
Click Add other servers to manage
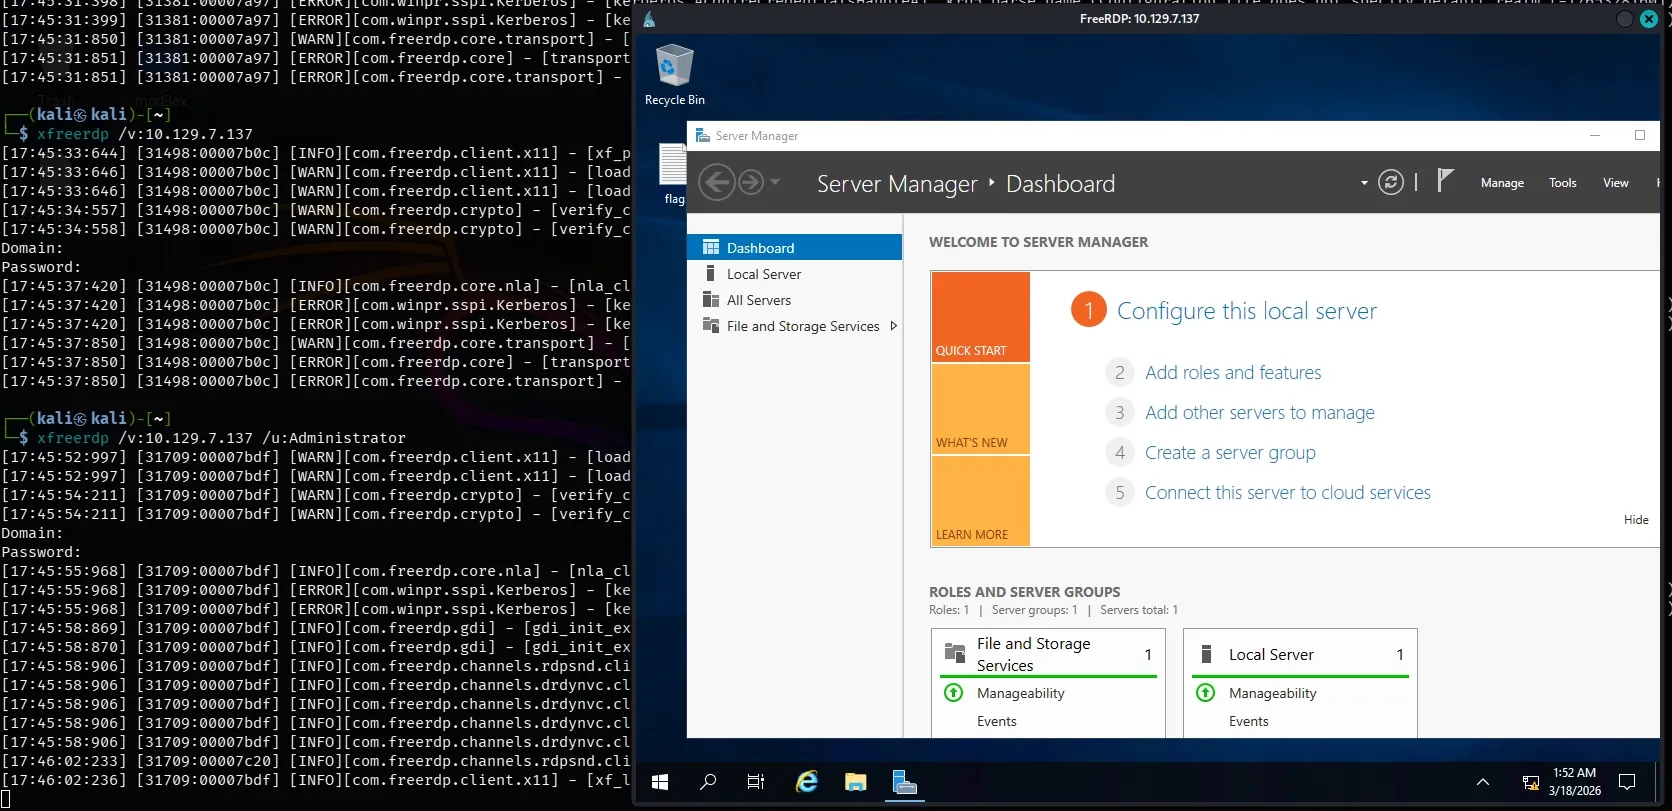tap(1260, 412)
